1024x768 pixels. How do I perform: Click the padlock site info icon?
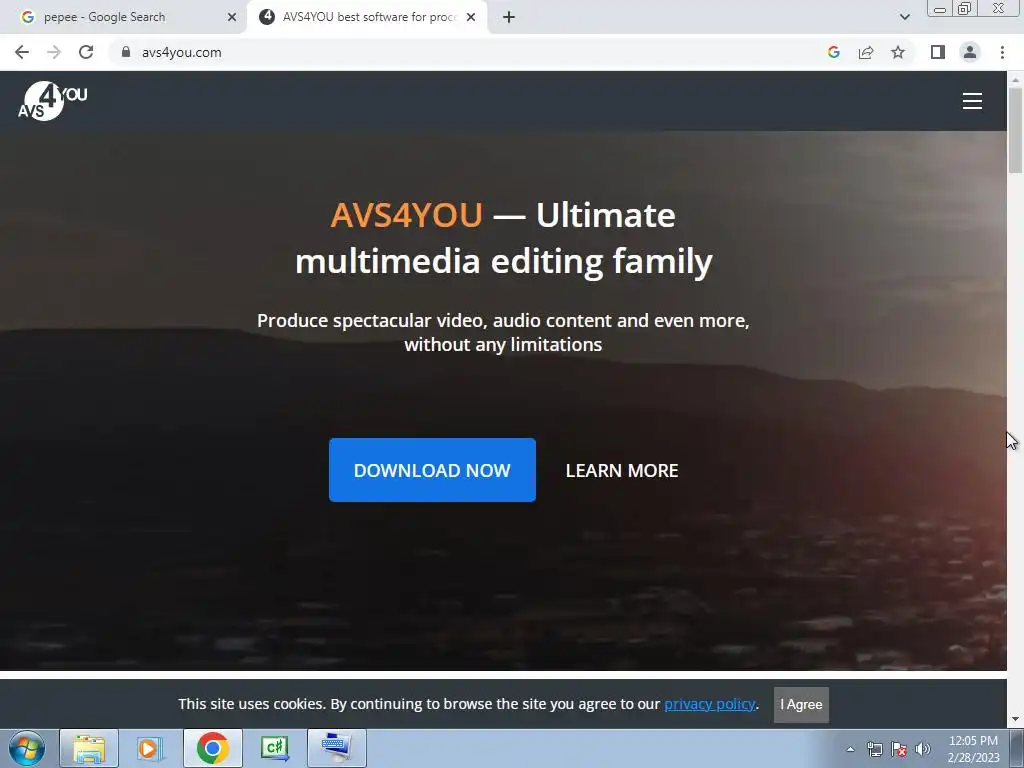click(125, 52)
